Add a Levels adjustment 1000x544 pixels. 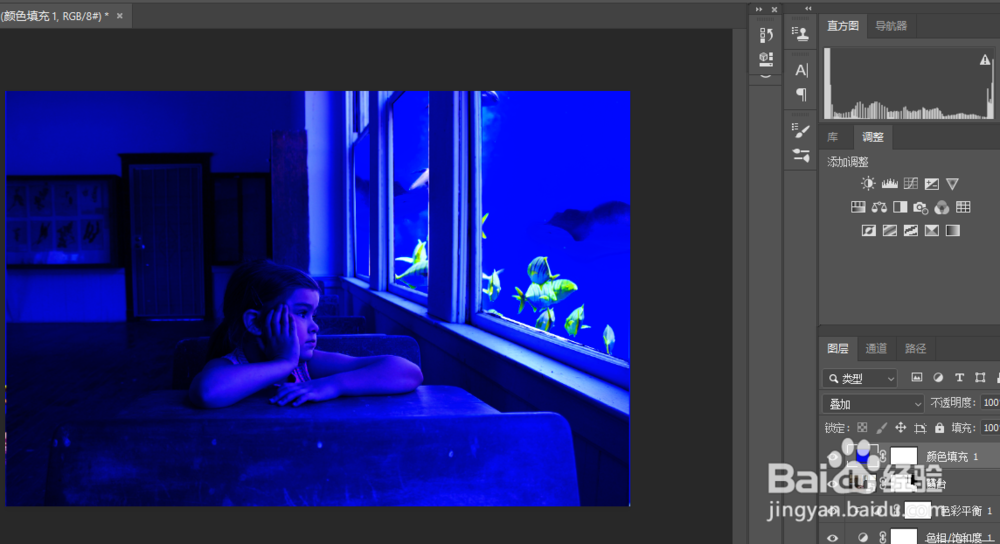coord(889,184)
